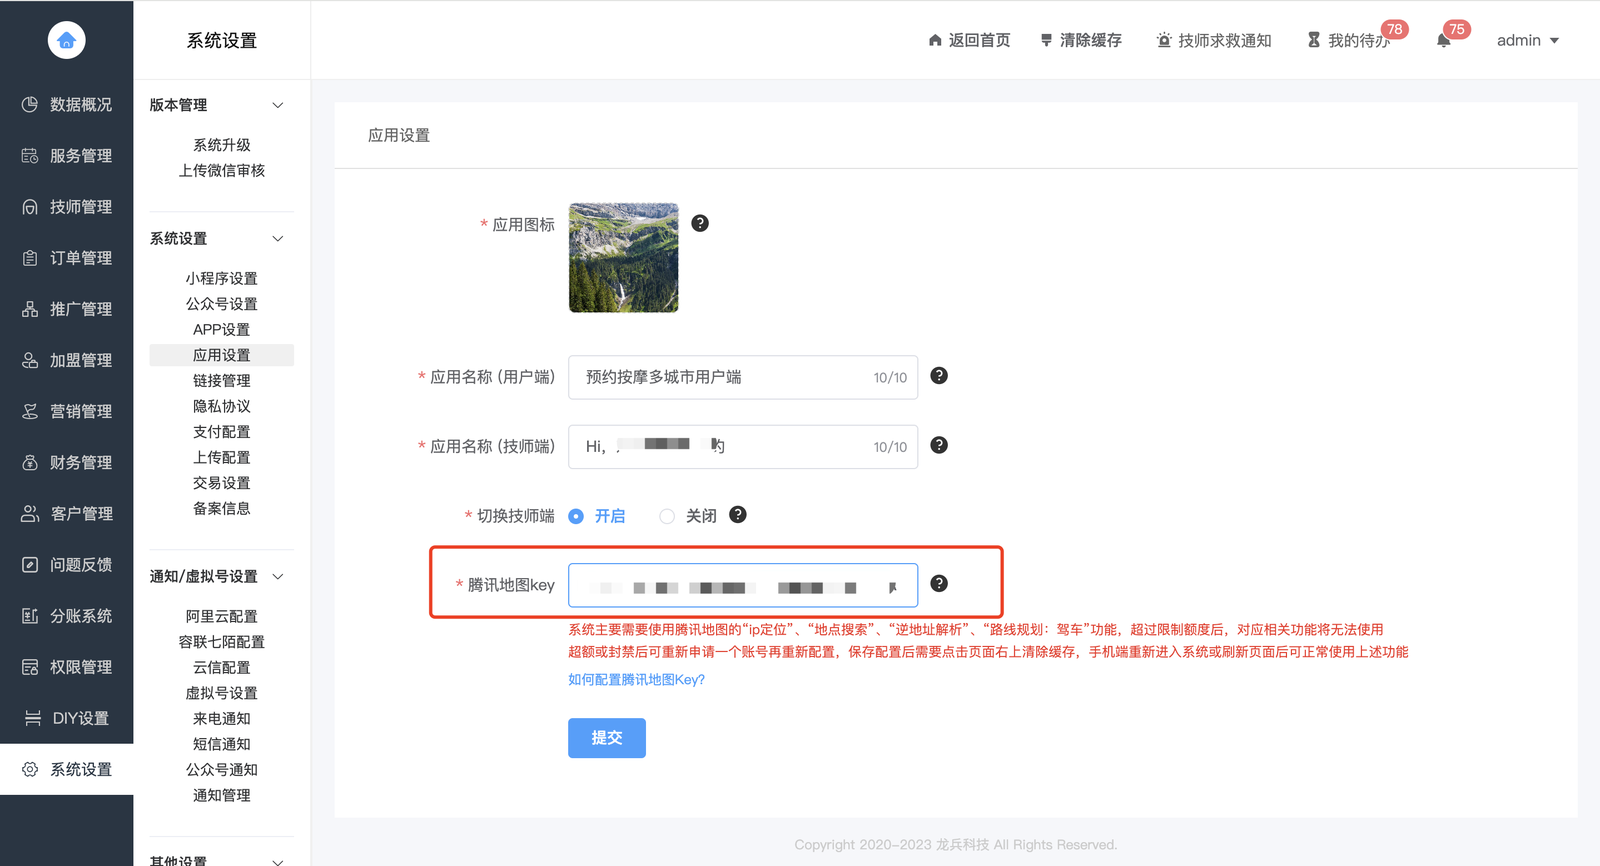Open 技师求救通知 in the top bar
Screen dimensions: 1600x866
coord(1214,41)
